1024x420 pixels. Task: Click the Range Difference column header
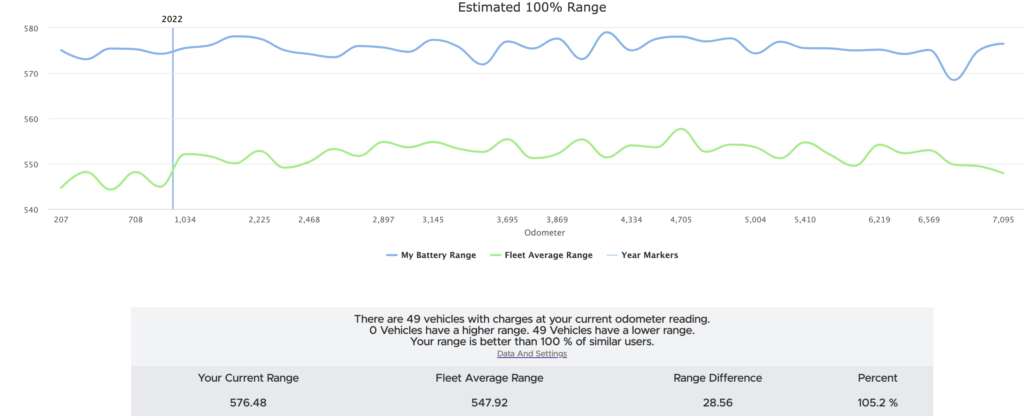click(718, 378)
